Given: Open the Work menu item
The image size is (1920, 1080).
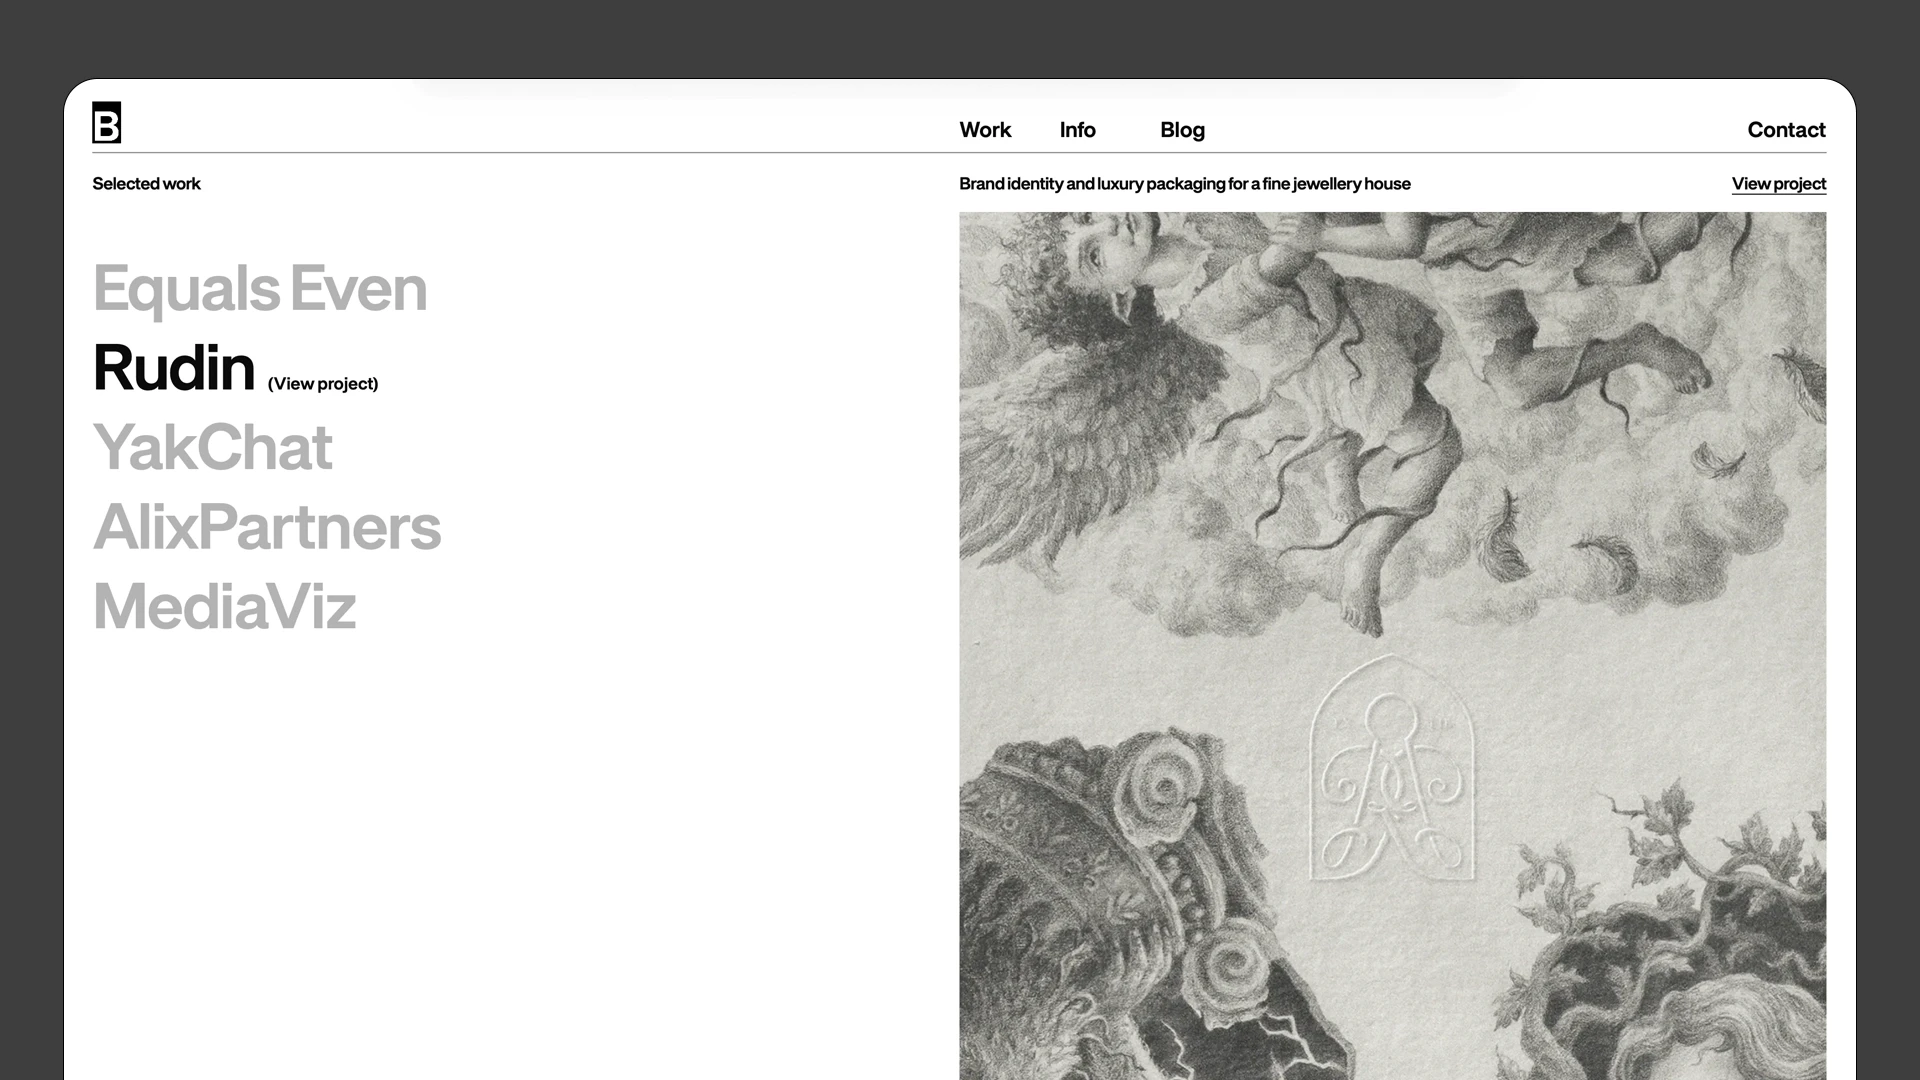Looking at the screenshot, I should coord(985,130).
